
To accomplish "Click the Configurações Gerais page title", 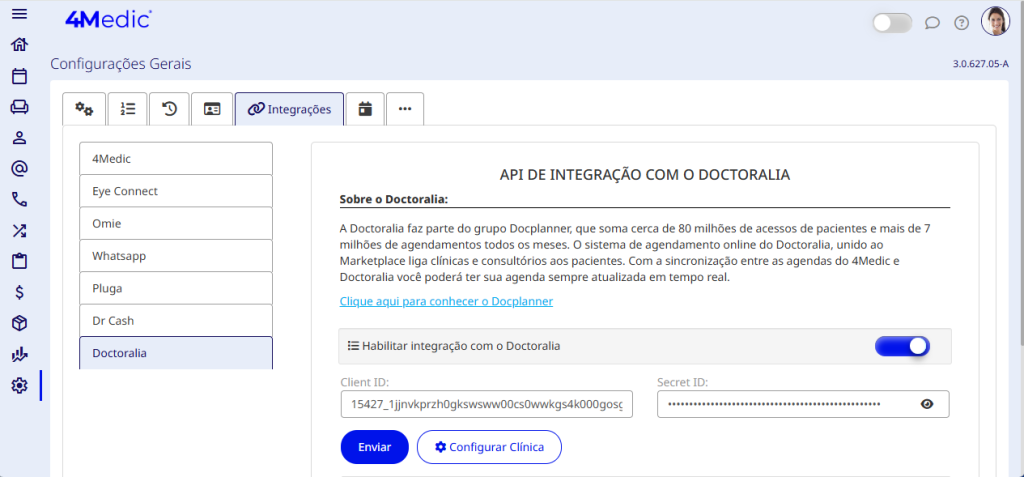I will (121, 64).
